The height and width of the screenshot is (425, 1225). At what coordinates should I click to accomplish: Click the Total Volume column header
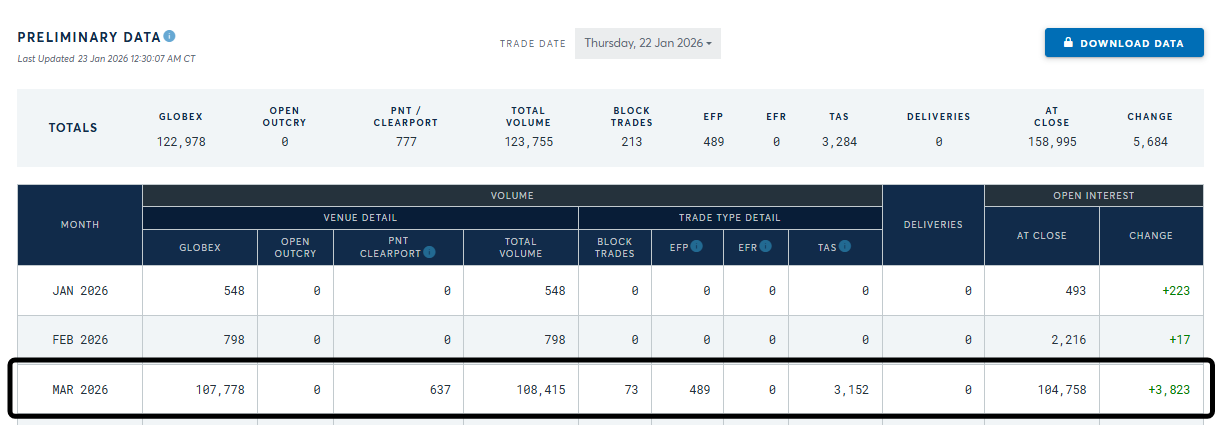click(521, 247)
